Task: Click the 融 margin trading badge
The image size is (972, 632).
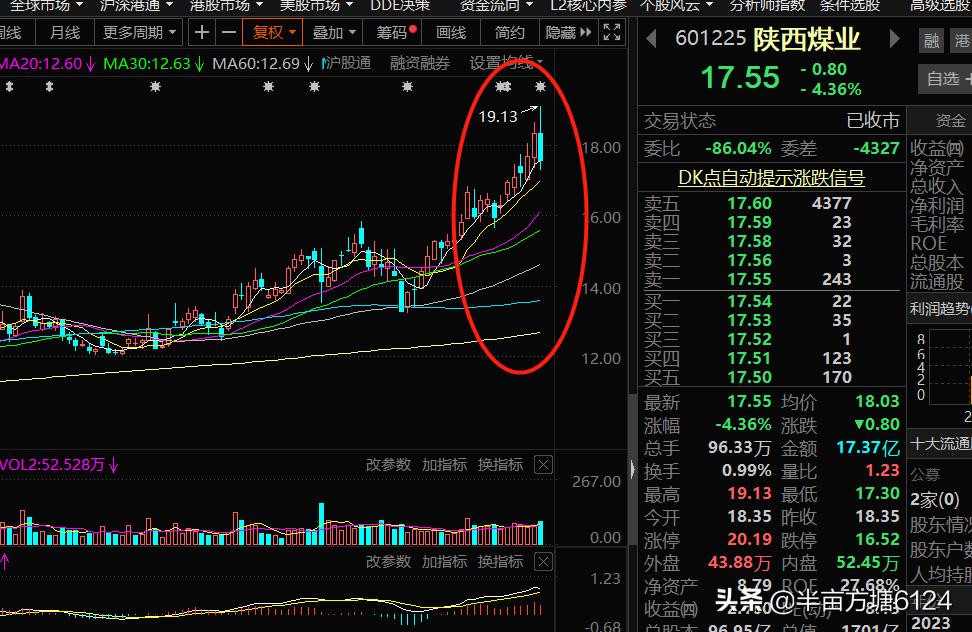Action: click(931, 41)
